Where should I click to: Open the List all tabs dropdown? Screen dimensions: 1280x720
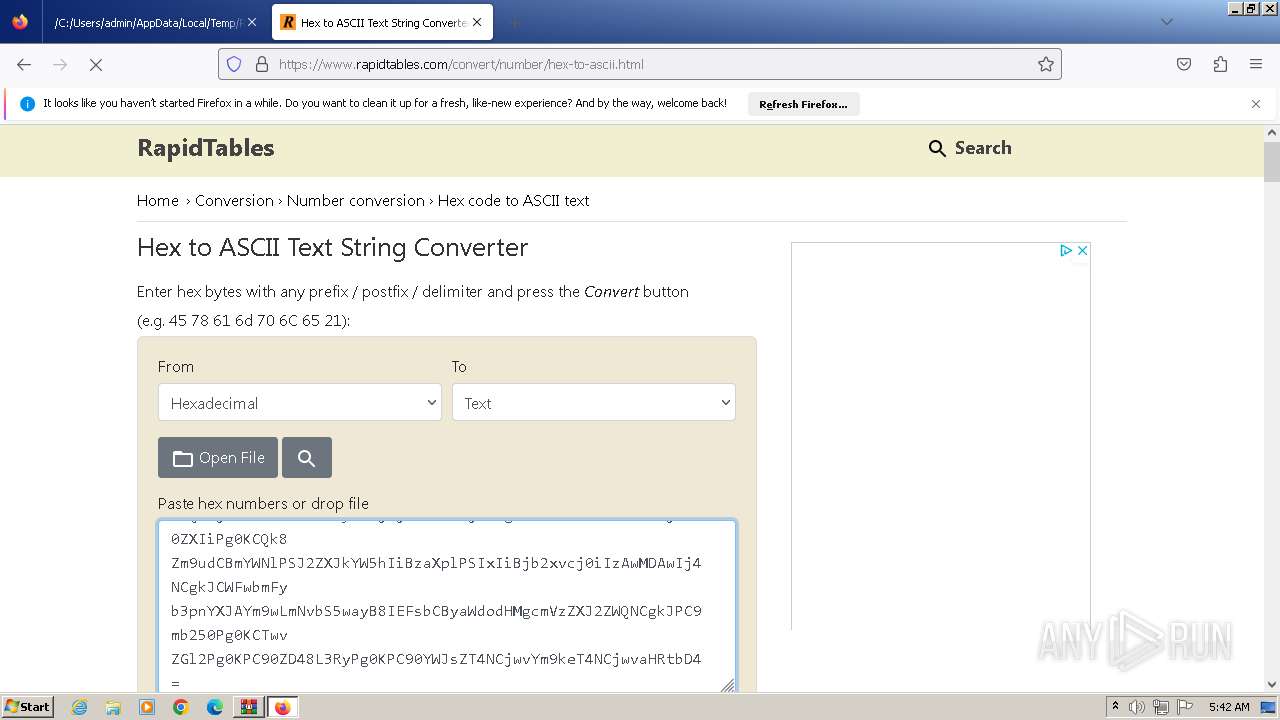tap(1166, 22)
